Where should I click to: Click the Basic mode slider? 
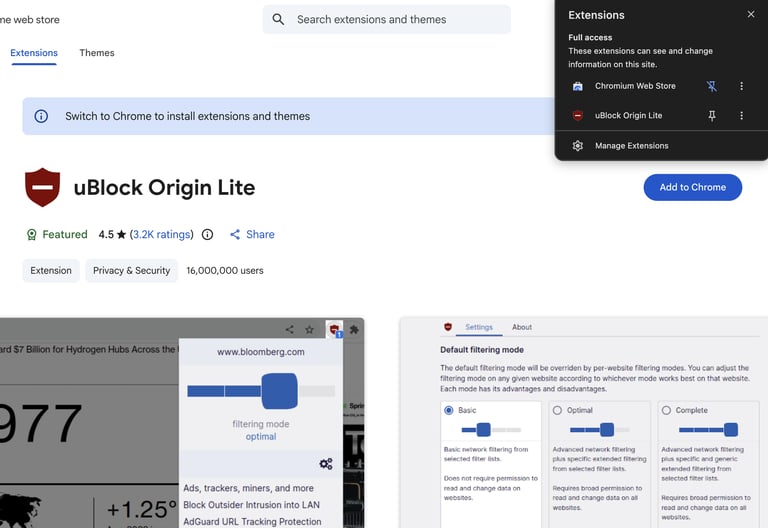(x=491, y=430)
